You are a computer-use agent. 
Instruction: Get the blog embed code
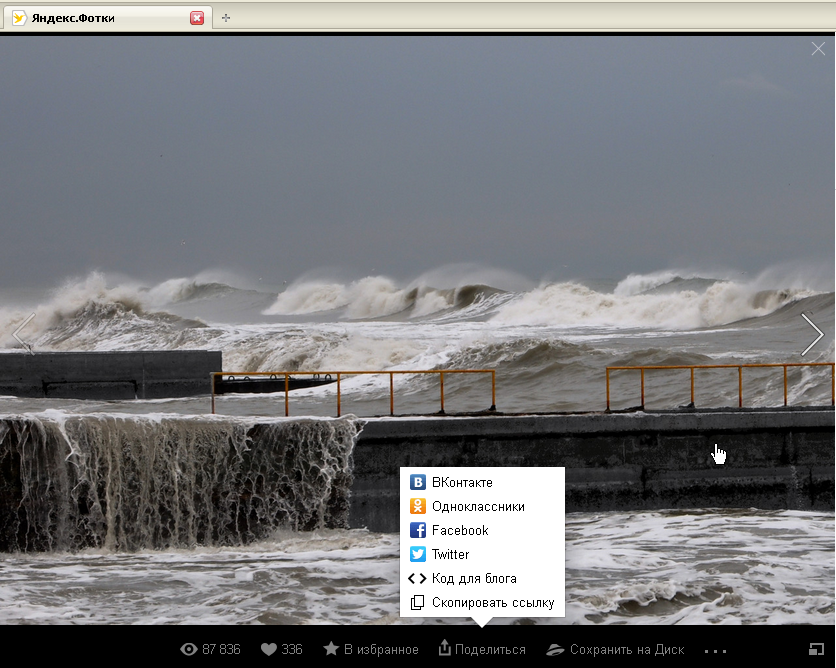(x=473, y=578)
